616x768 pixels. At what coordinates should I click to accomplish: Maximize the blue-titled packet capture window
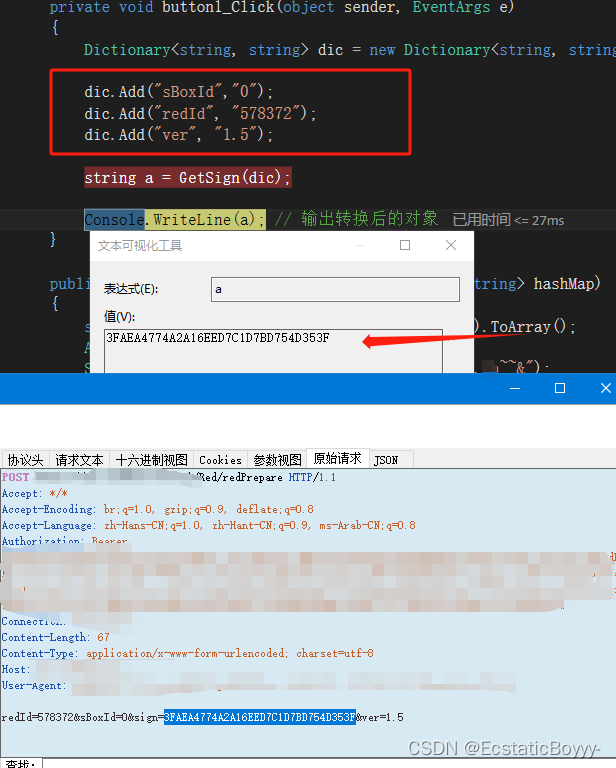[560, 388]
